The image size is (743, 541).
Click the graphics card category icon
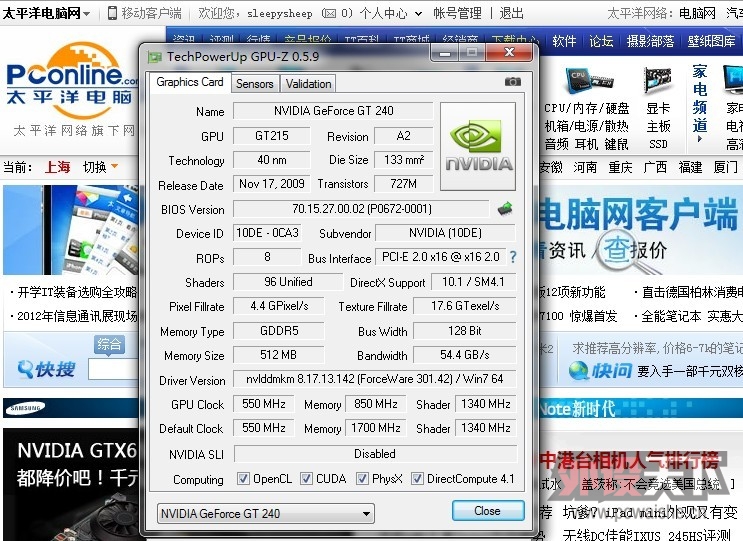(x=657, y=81)
